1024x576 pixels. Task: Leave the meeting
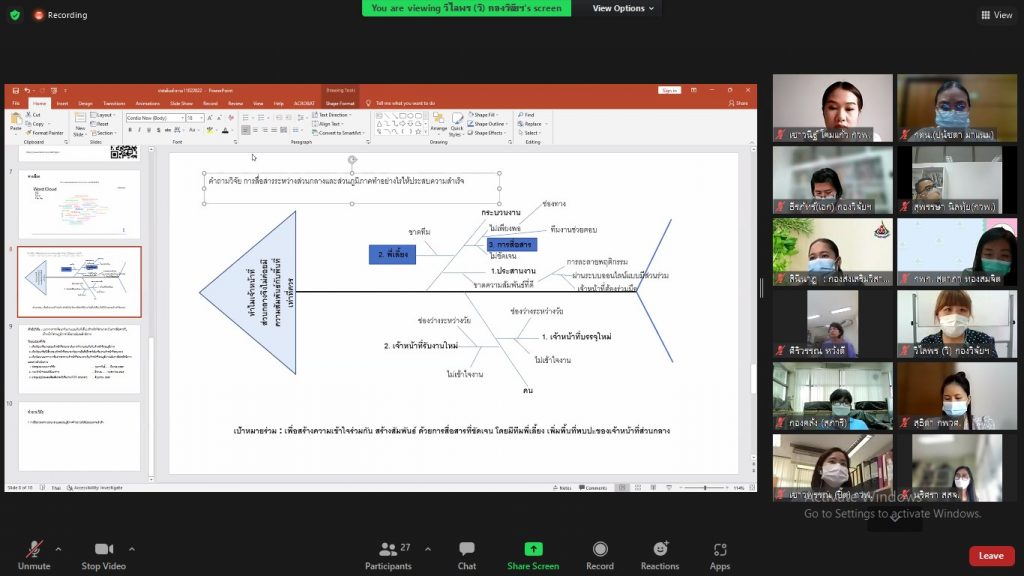click(991, 556)
